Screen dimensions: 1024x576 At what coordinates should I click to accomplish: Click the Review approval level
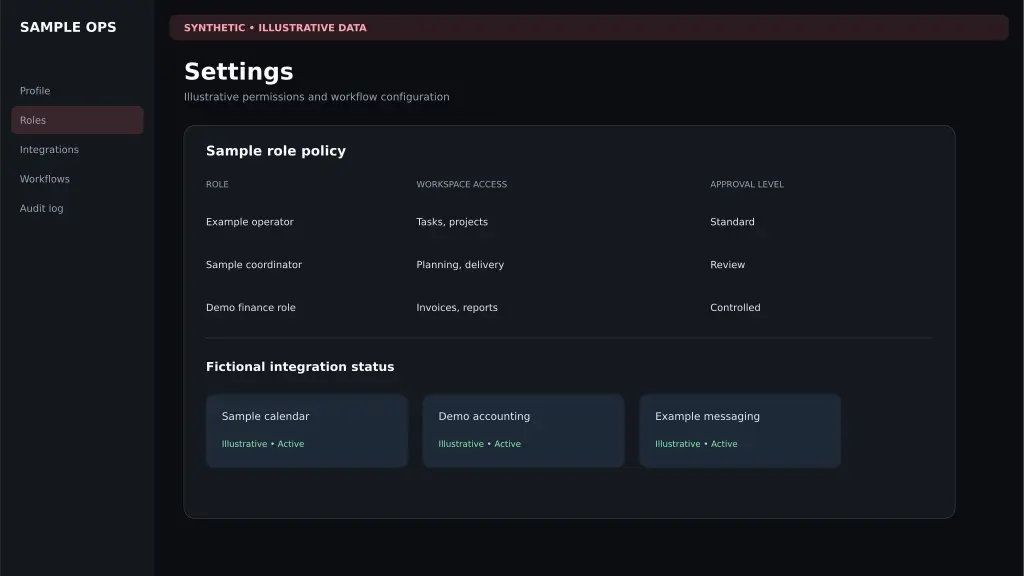tap(728, 264)
